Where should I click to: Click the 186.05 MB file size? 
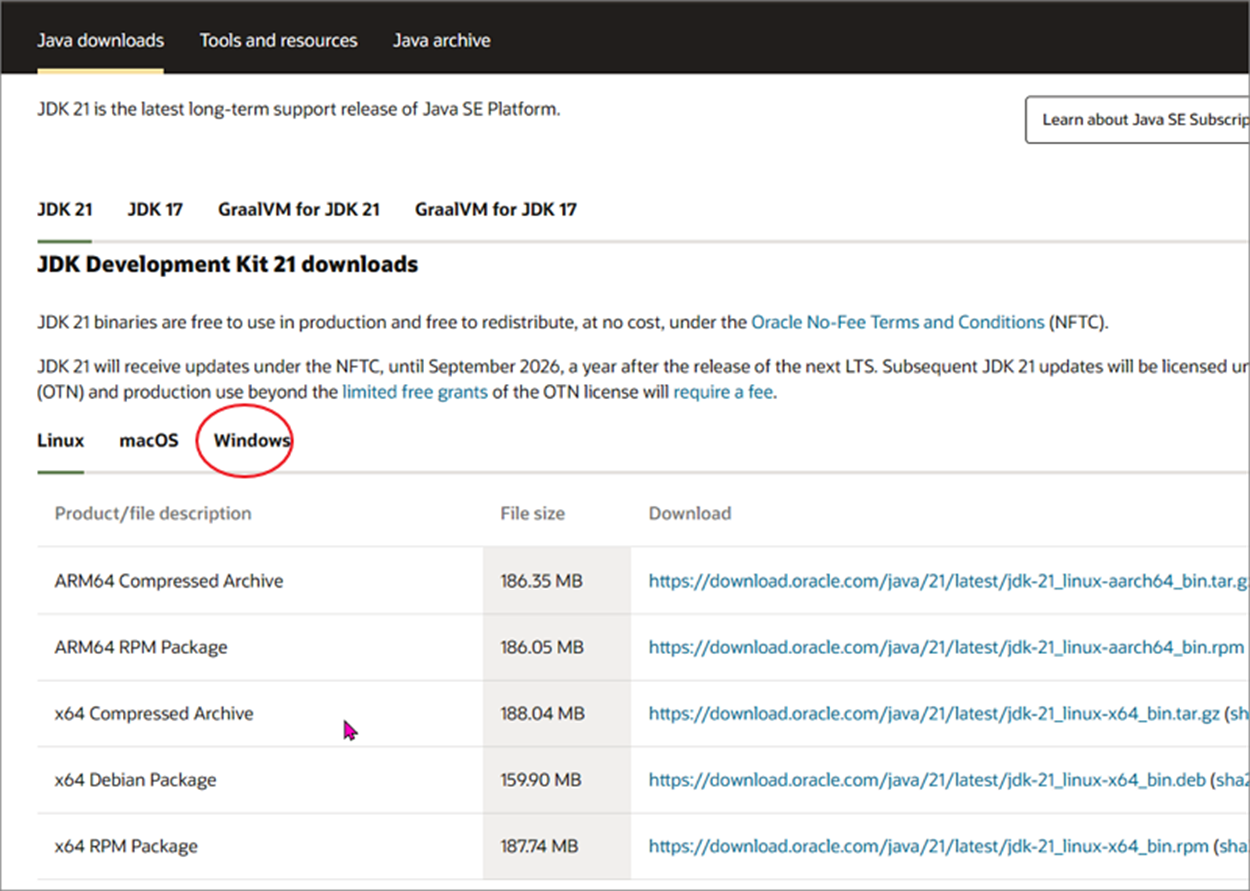point(542,647)
